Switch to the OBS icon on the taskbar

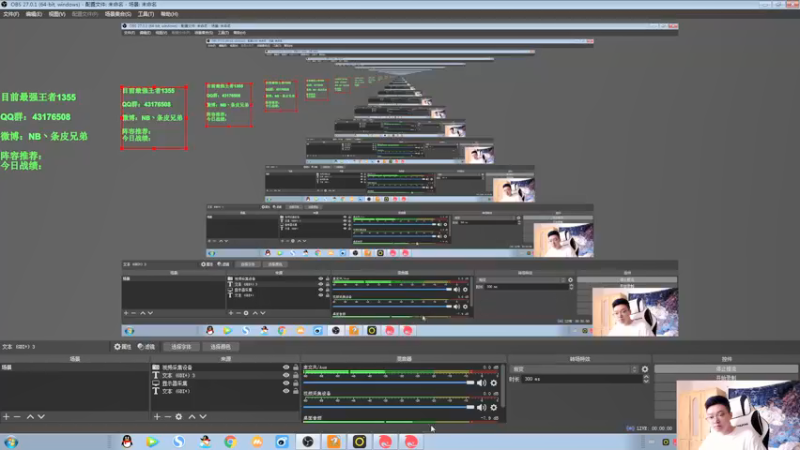click(x=308, y=442)
